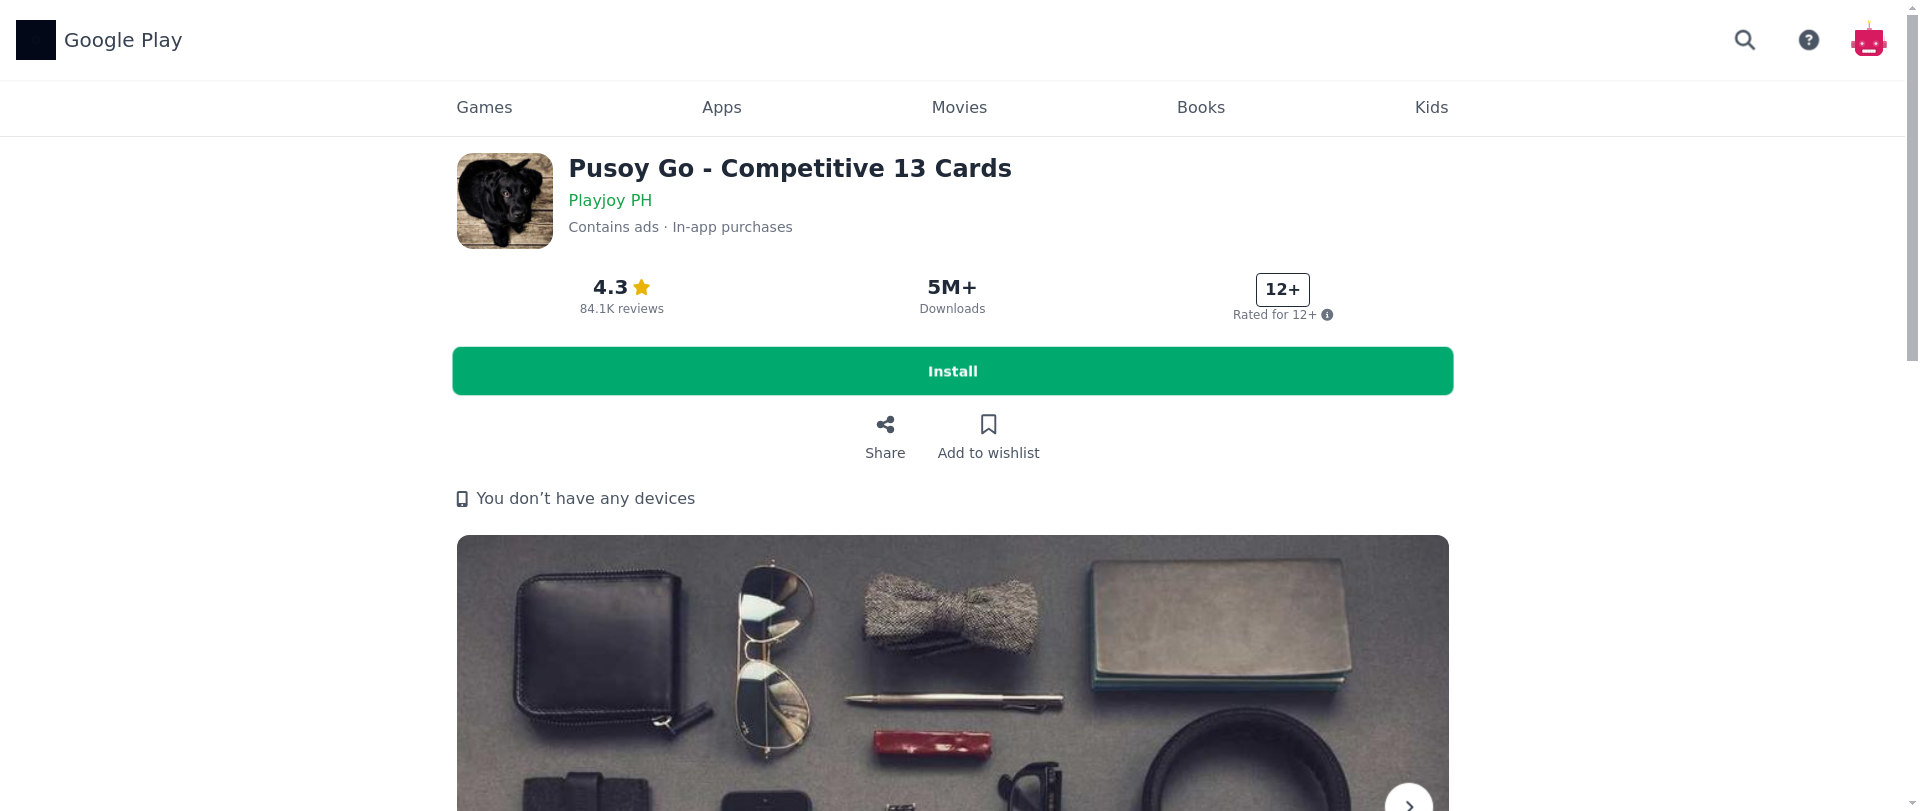Switch to the Kids tab
The width and height of the screenshot is (1920, 811).
pos(1431,108)
